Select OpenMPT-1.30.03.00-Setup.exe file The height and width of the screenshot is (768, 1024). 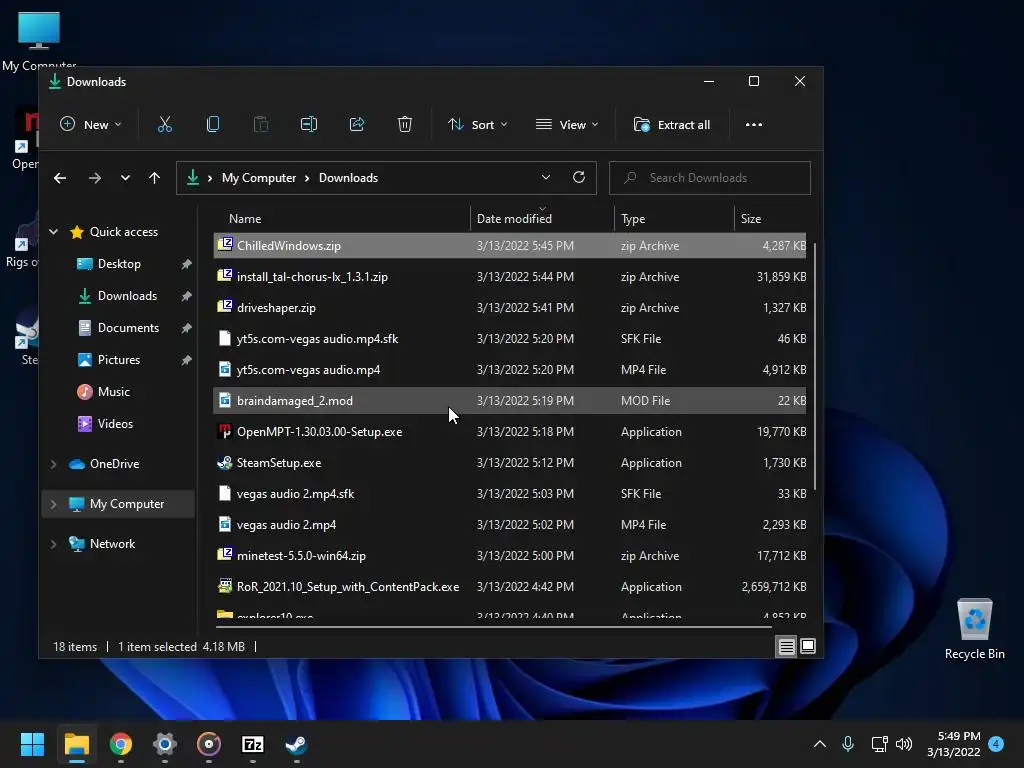coord(509,432)
